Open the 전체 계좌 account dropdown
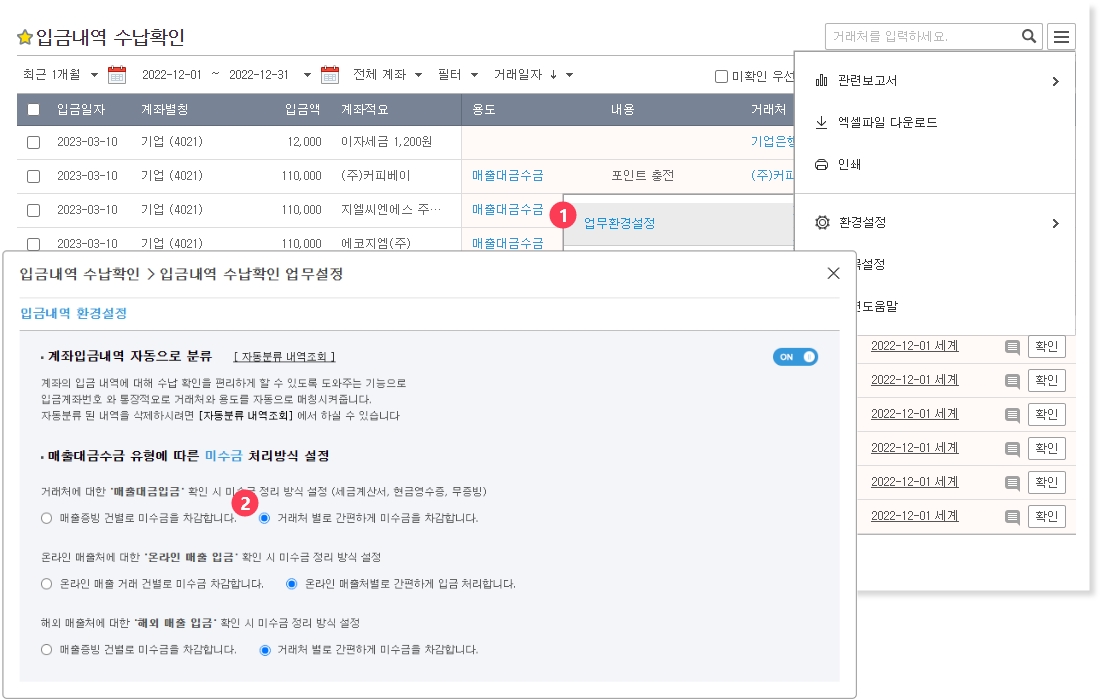1102x700 pixels. (x=387, y=75)
